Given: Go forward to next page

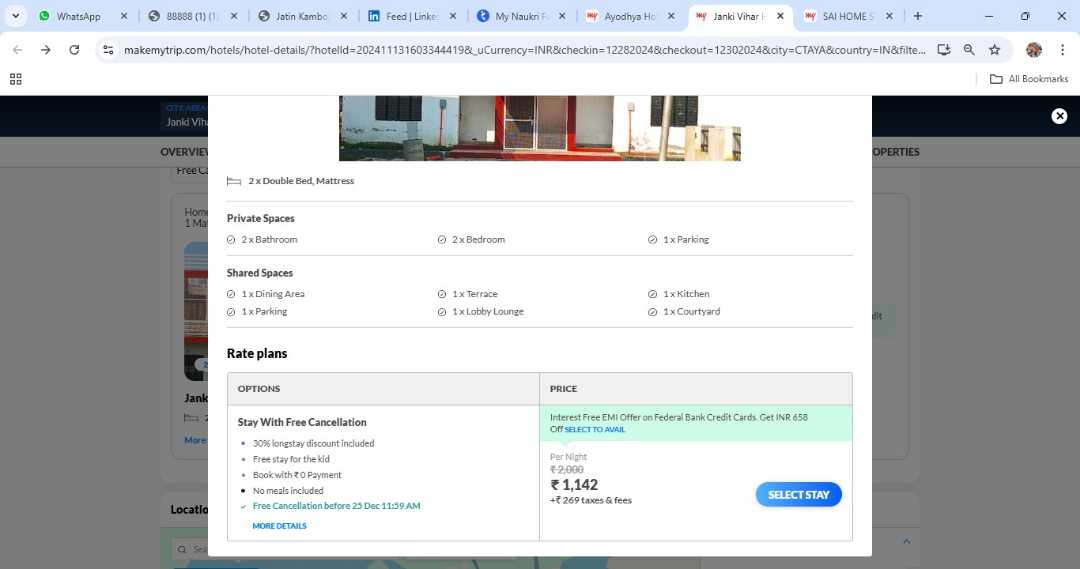Looking at the screenshot, I should point(45,50).
